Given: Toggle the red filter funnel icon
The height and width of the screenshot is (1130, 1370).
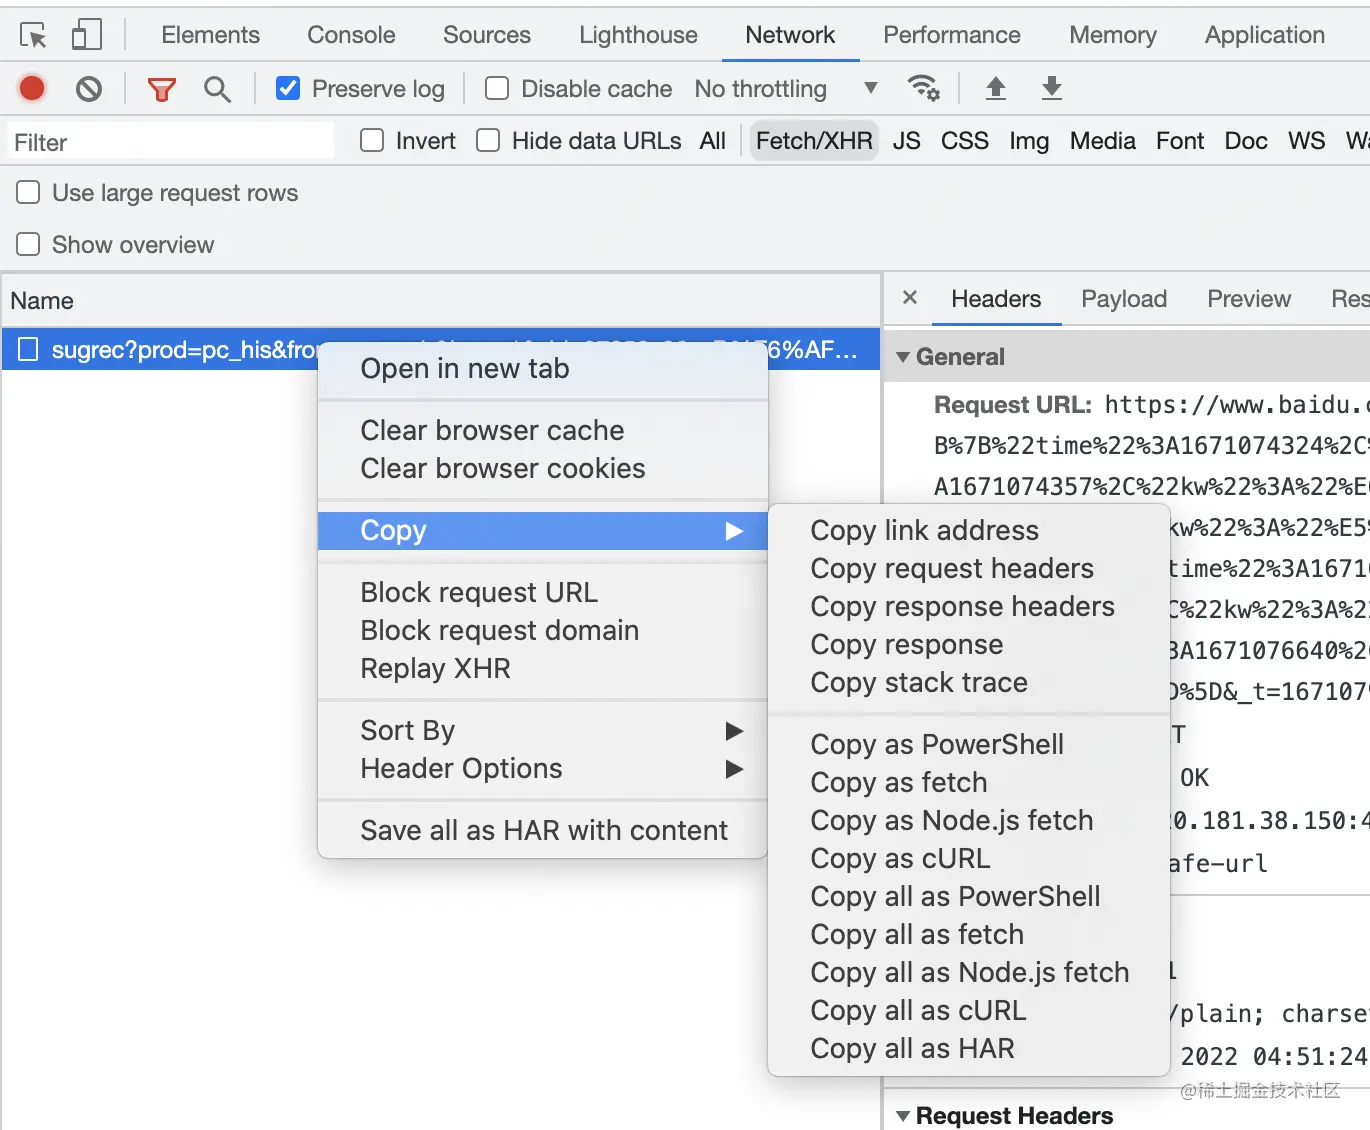Looking at the screenshot, I should 162,90.
